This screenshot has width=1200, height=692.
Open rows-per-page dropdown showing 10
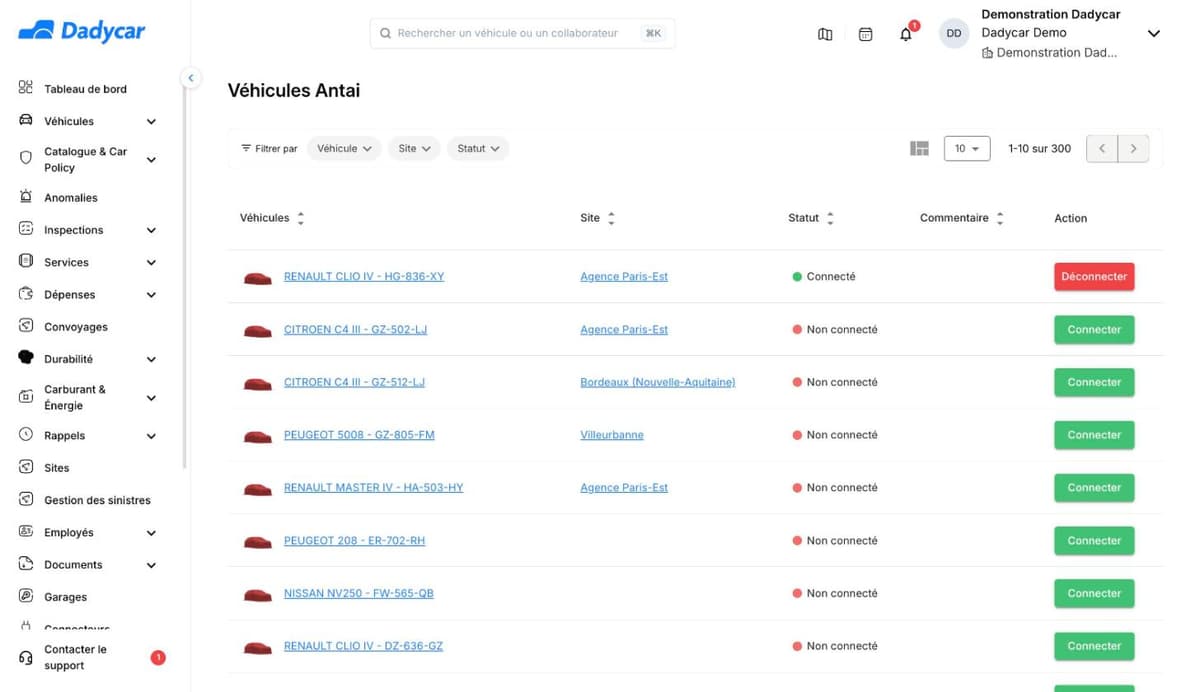pos(967,148)
